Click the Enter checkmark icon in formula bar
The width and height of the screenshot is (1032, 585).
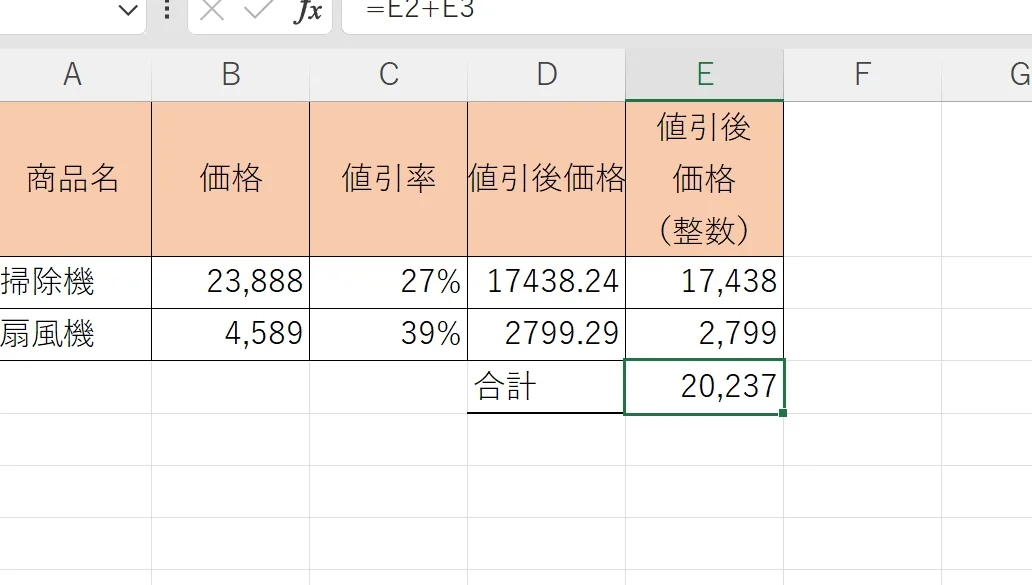click(258, 11)
